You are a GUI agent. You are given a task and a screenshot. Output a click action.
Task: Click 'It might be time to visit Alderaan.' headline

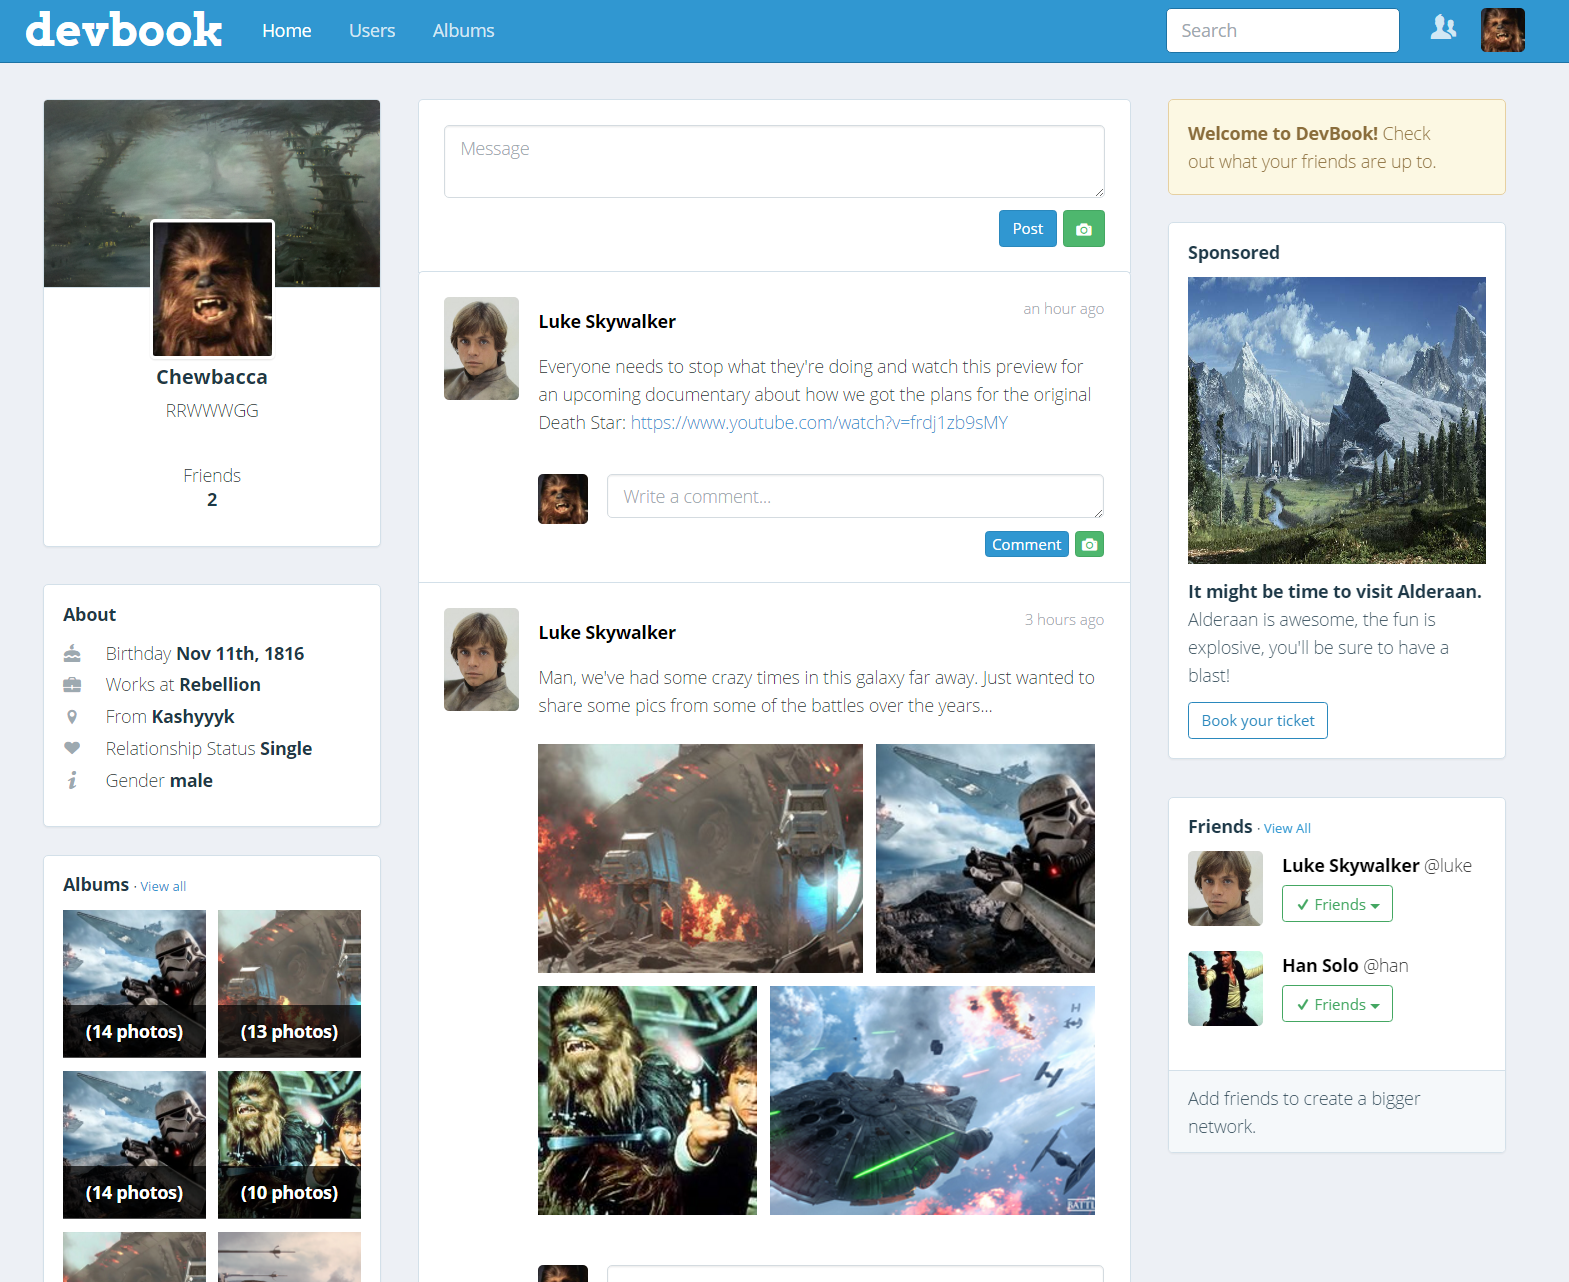(1335, 592)
